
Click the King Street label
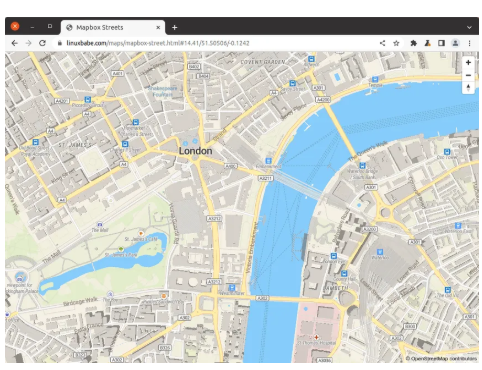63,176
